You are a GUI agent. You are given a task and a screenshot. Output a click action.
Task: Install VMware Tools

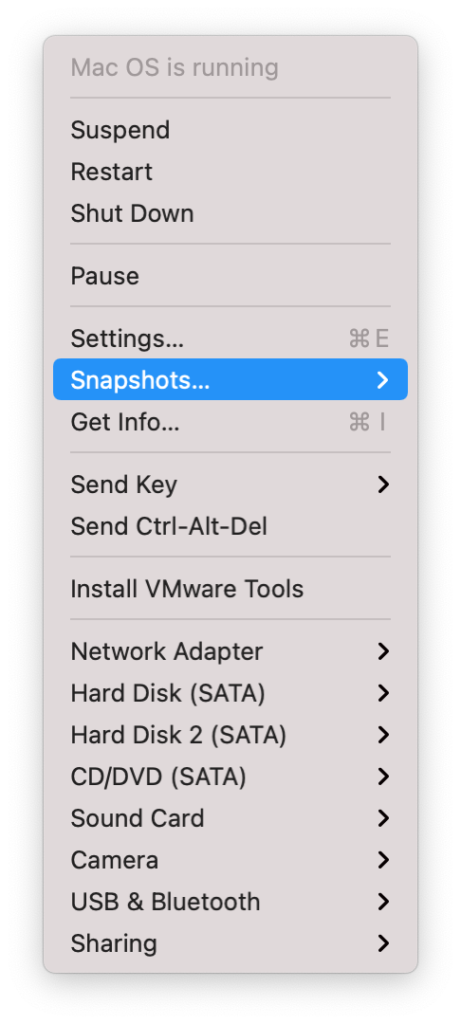click(230, 588)
